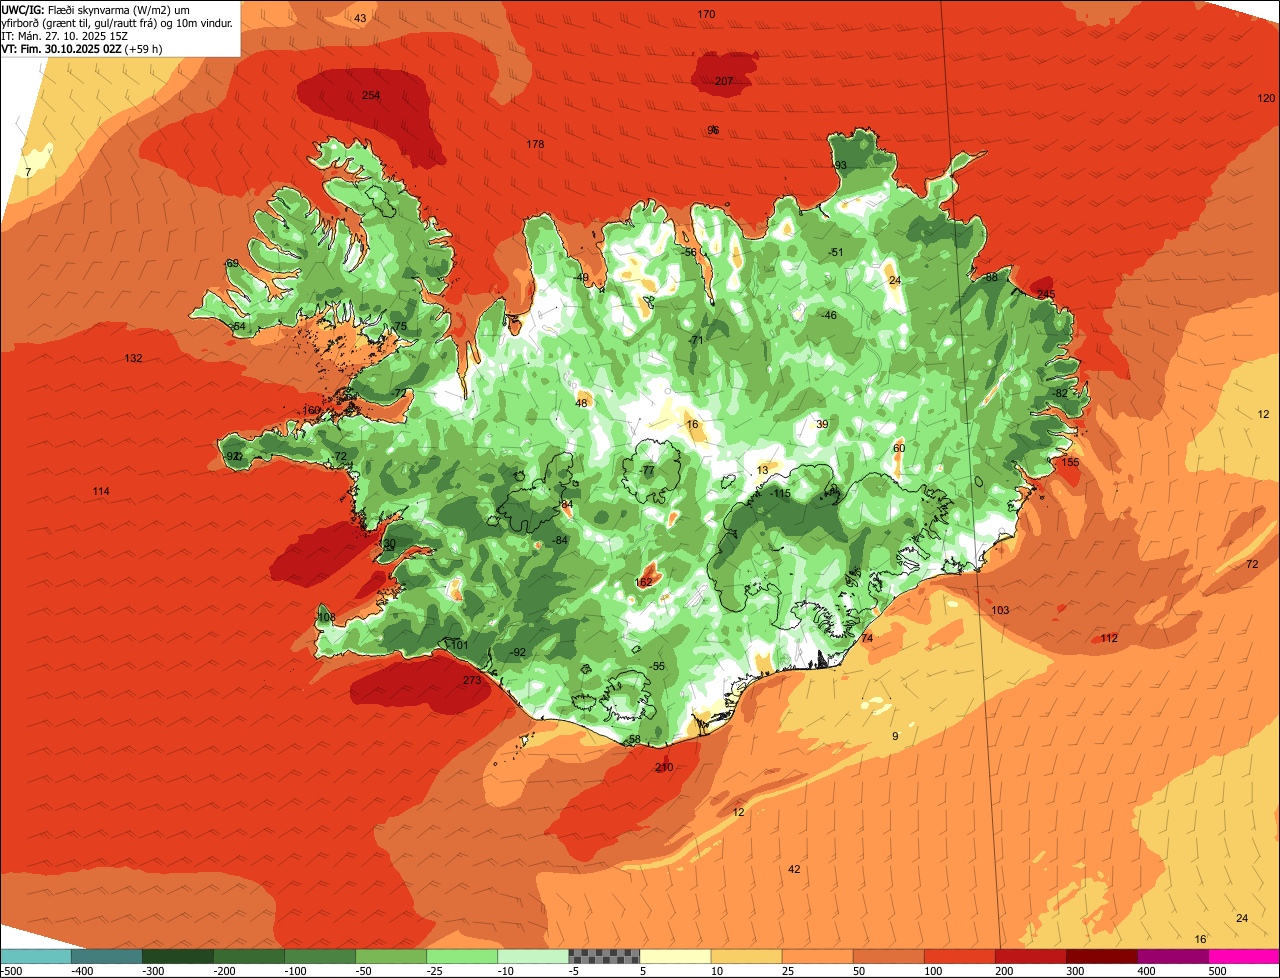Click the map value -71 in north-central Iceland
Screen dimensions: 1280x978
click(697, 340)
